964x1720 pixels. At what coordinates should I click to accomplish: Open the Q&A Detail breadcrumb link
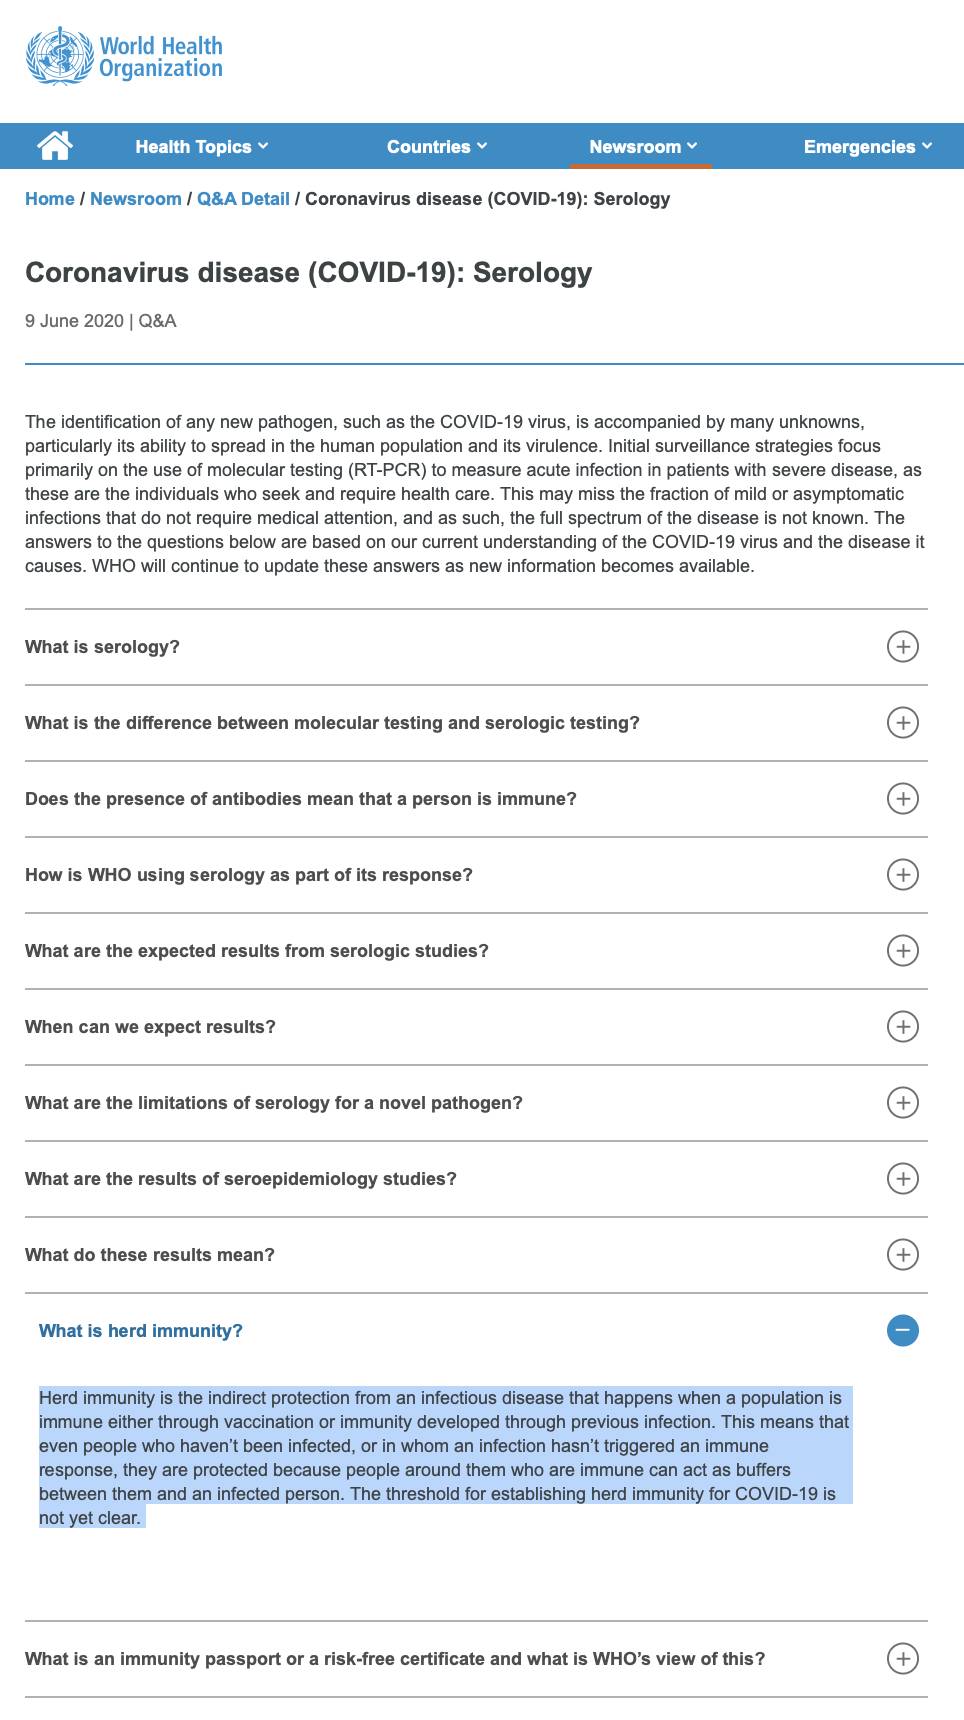(x=243, y=199)
